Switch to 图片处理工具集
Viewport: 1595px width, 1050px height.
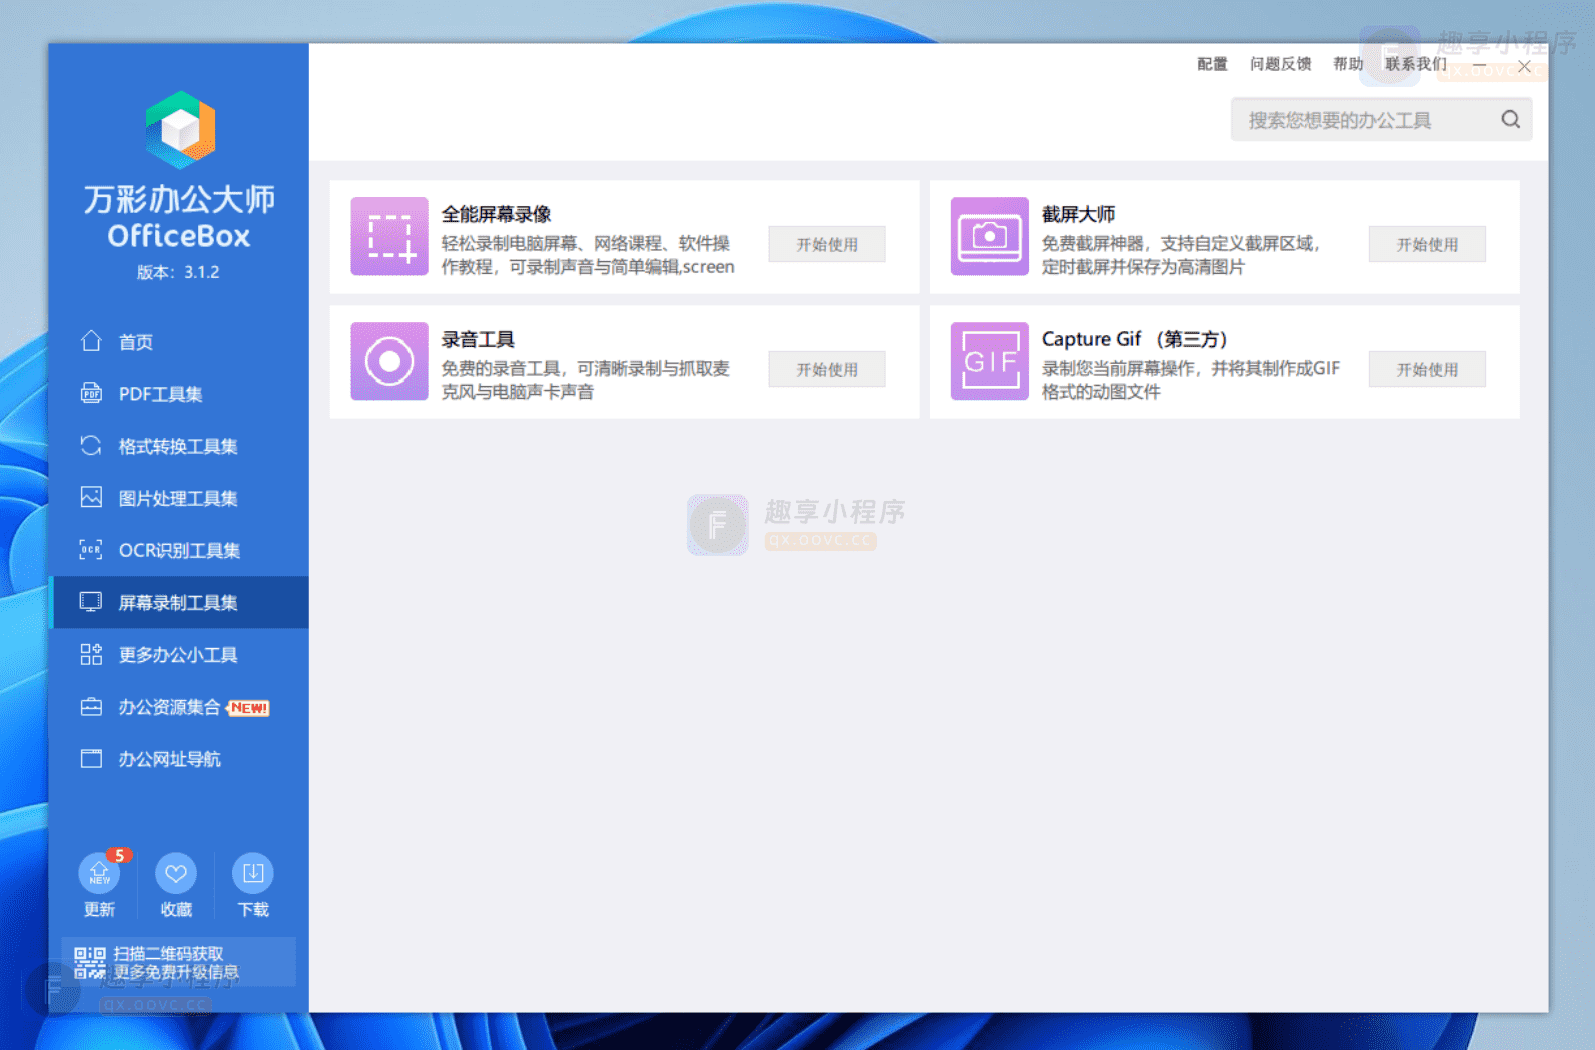181,498
